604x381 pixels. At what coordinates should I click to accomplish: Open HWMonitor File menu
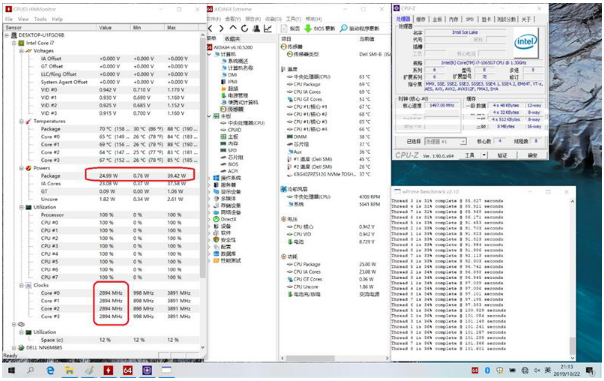tap(9, 19)
